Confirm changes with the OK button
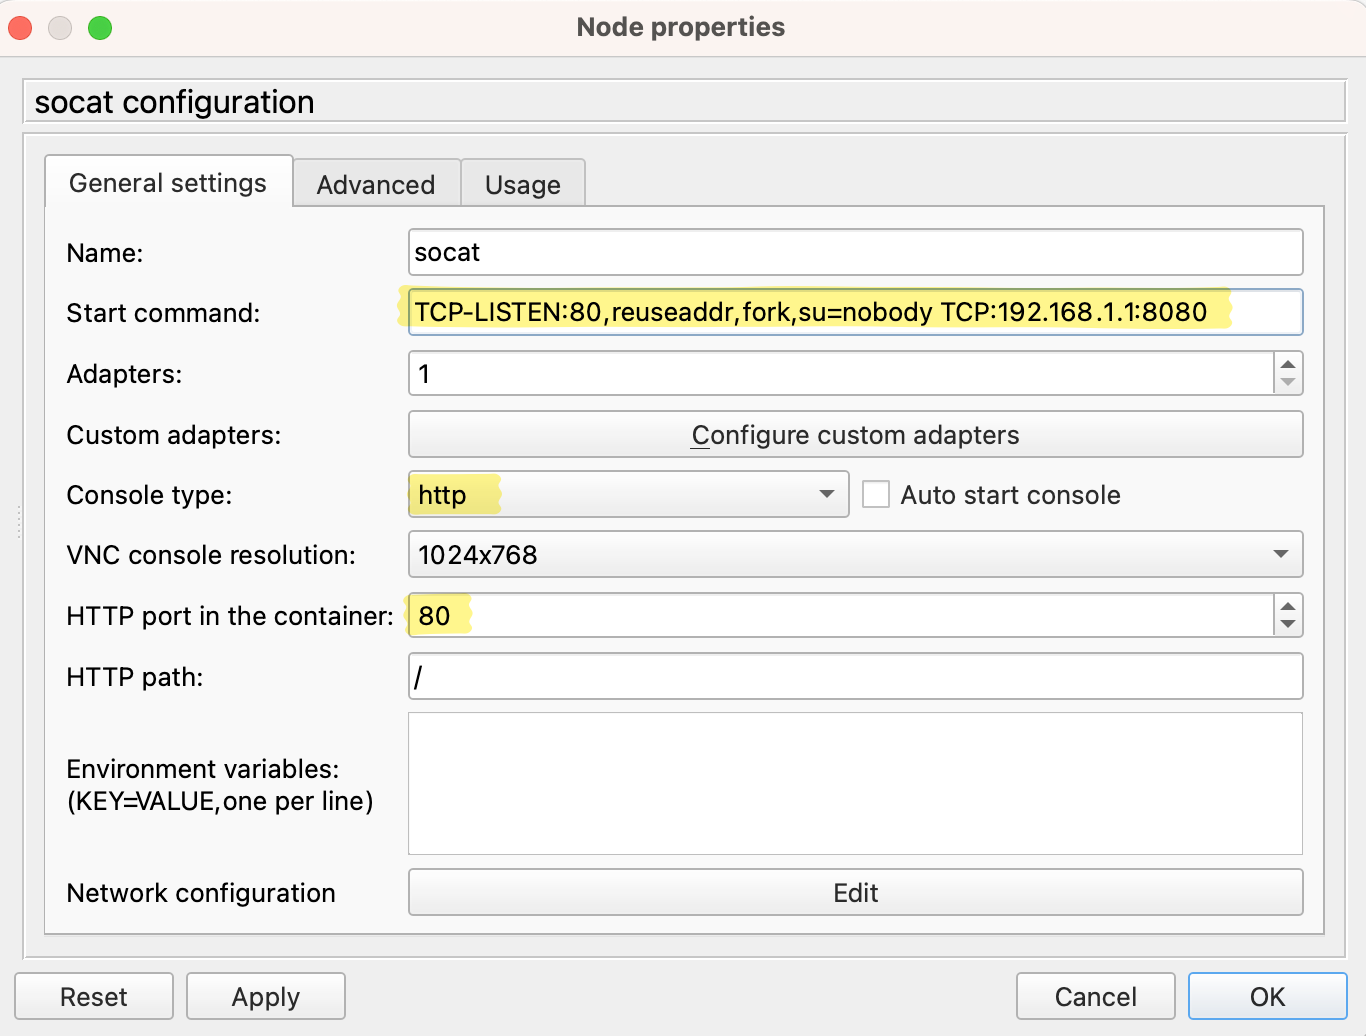The width and height of the screenshot is (1366, 1036). point(1267,996)
